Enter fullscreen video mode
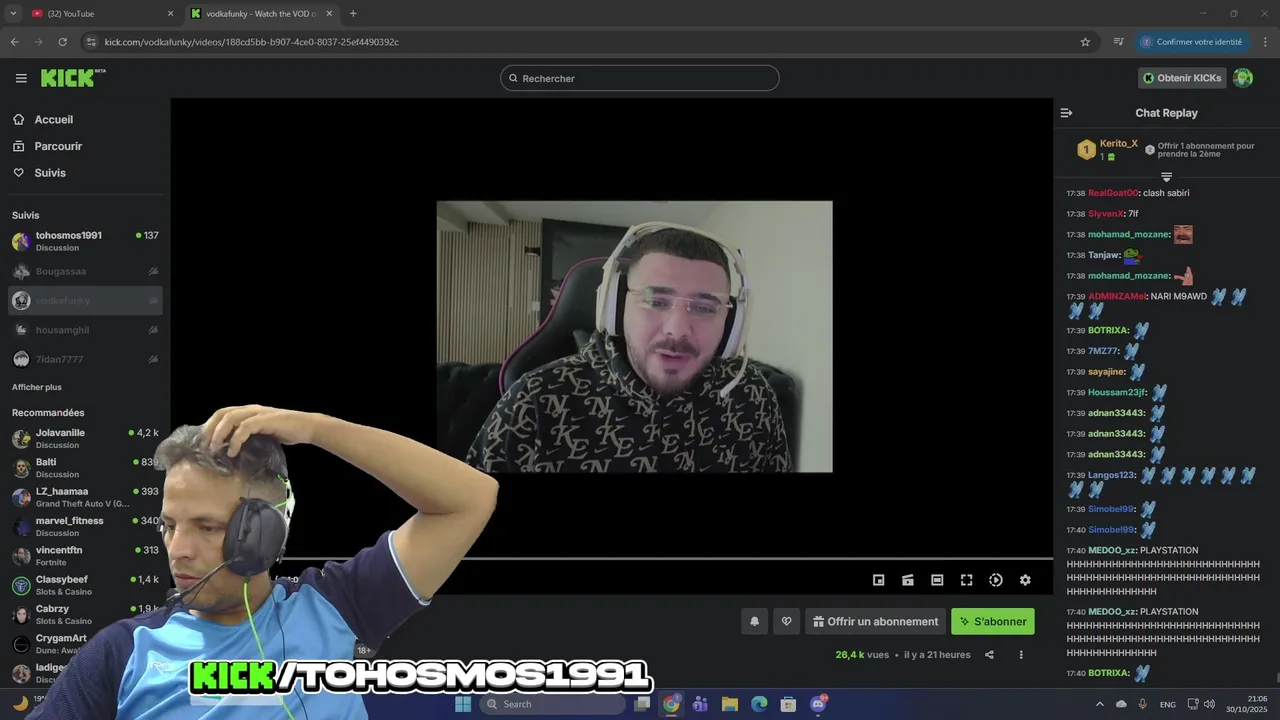The width and height of the screenshot is (1280, 720). (966, 580)
